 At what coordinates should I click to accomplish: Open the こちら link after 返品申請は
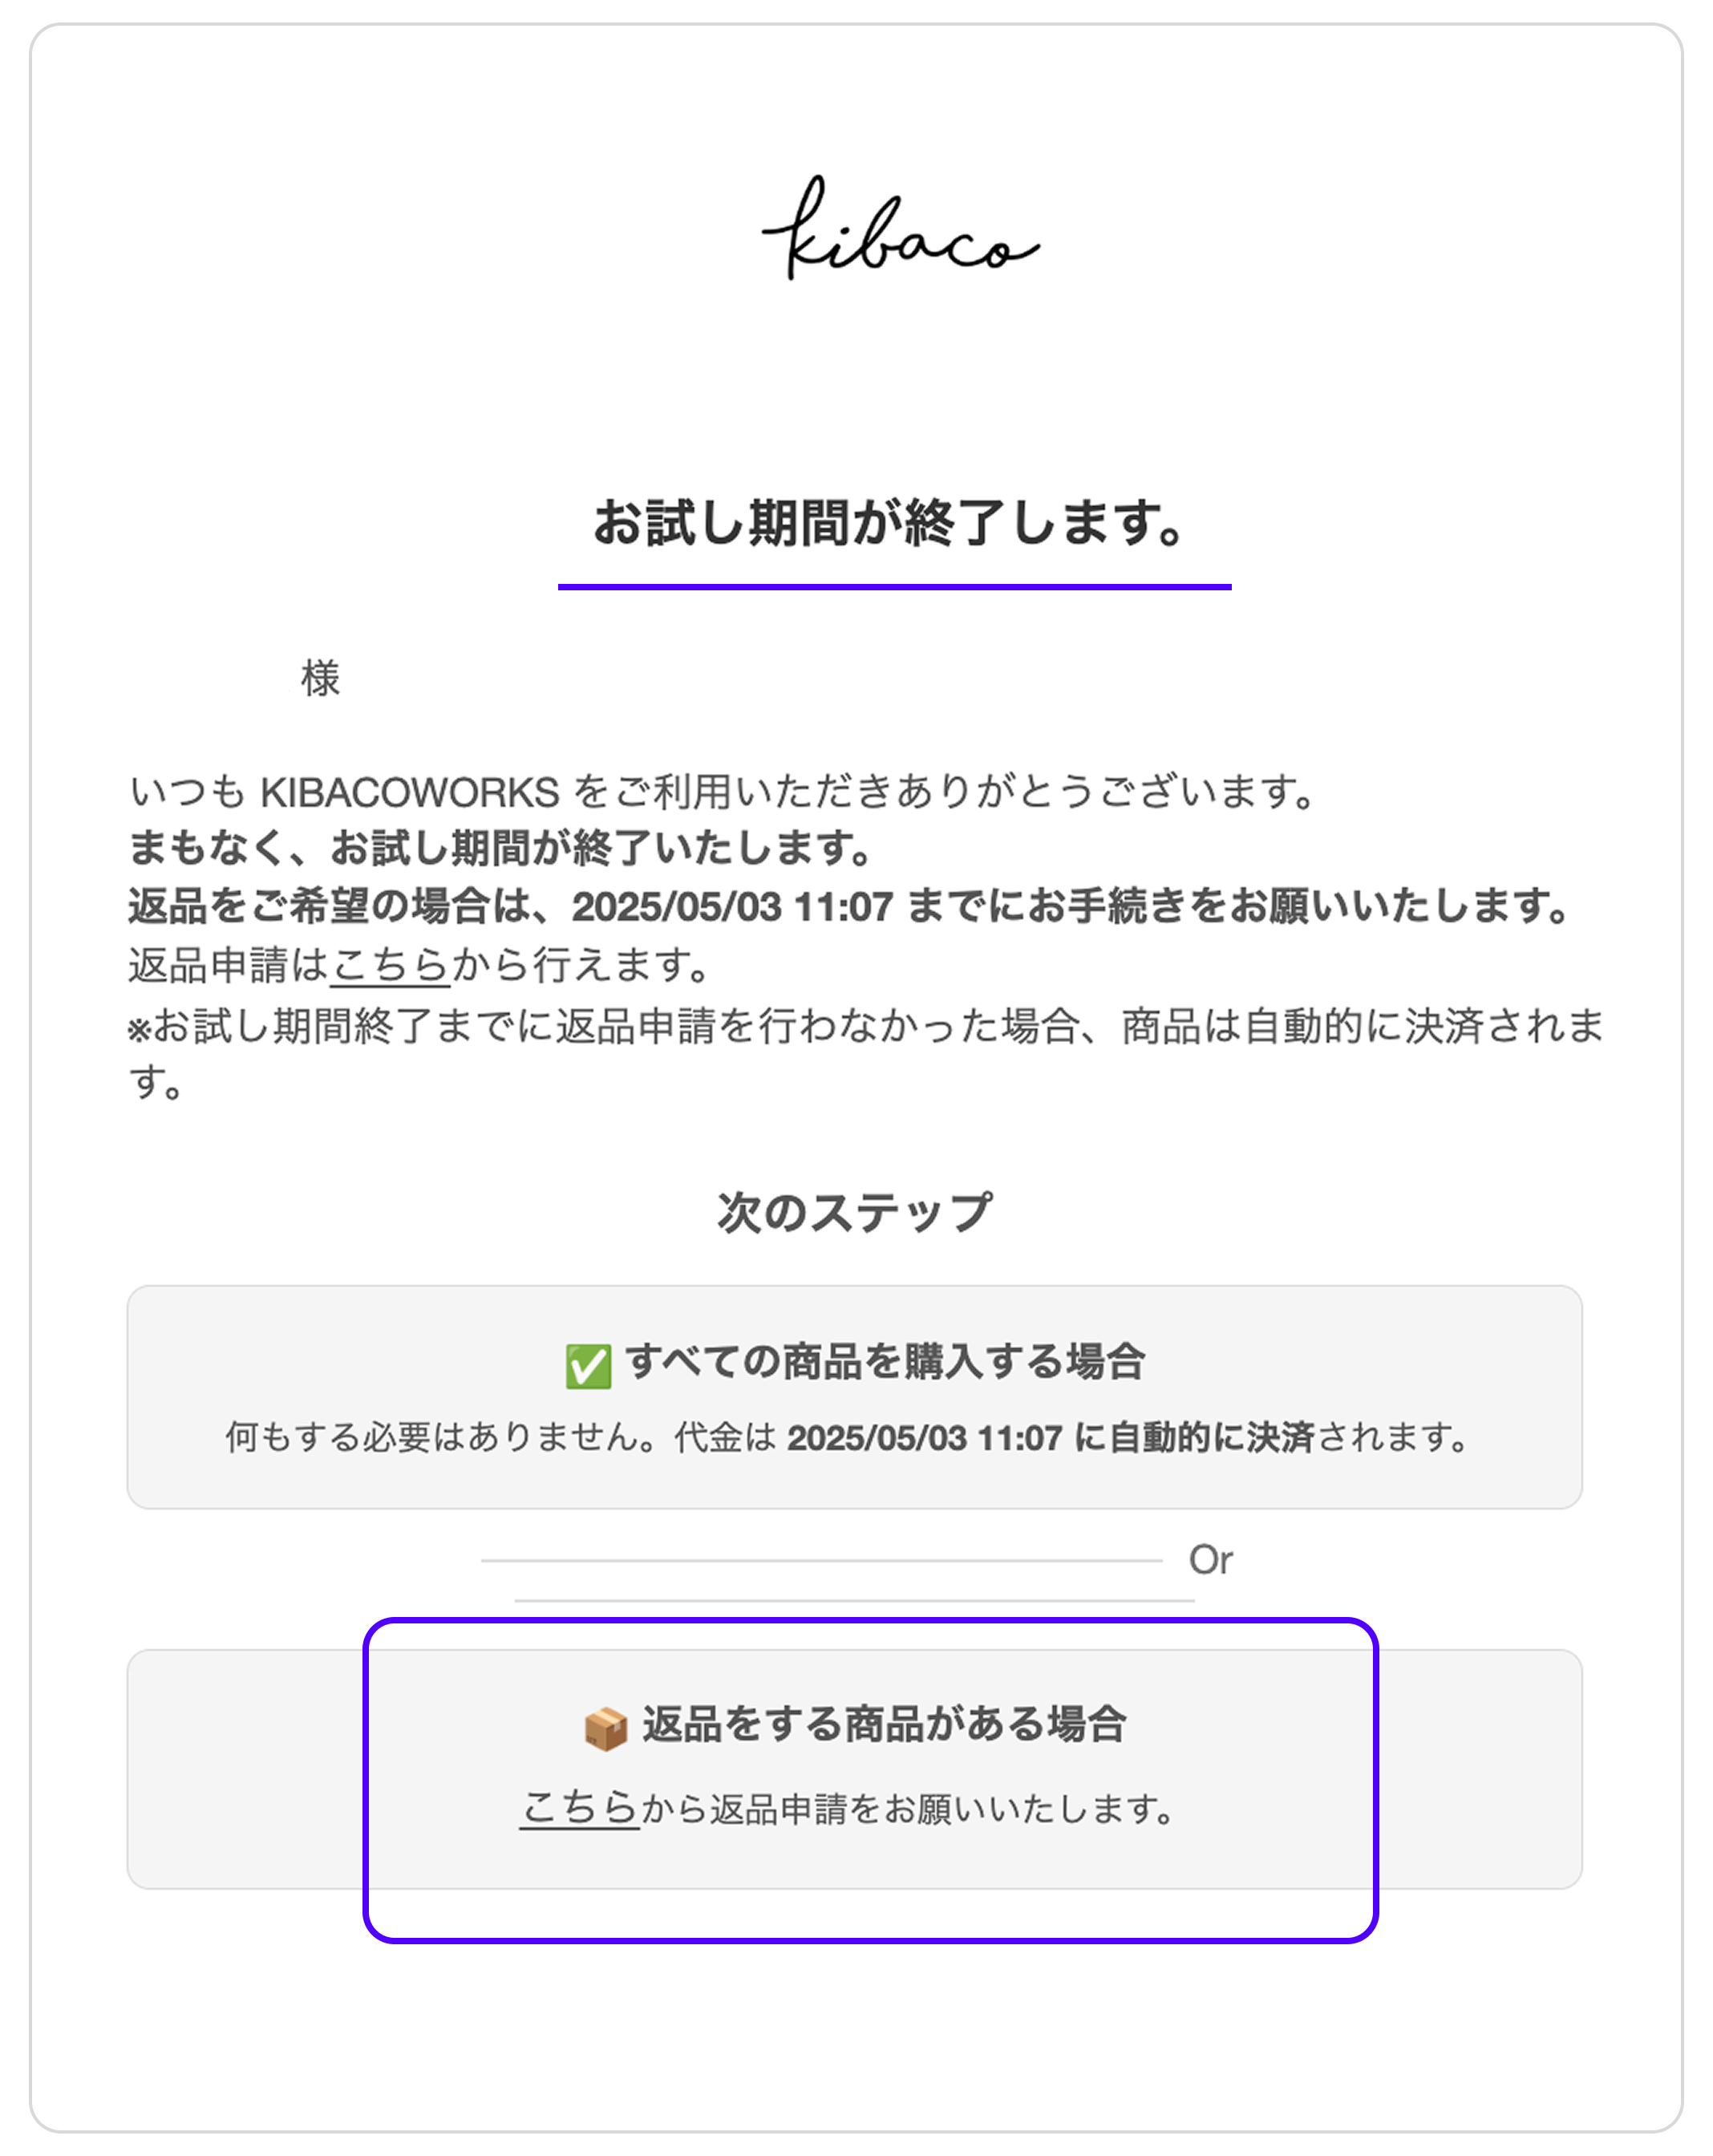coord(390,965)
